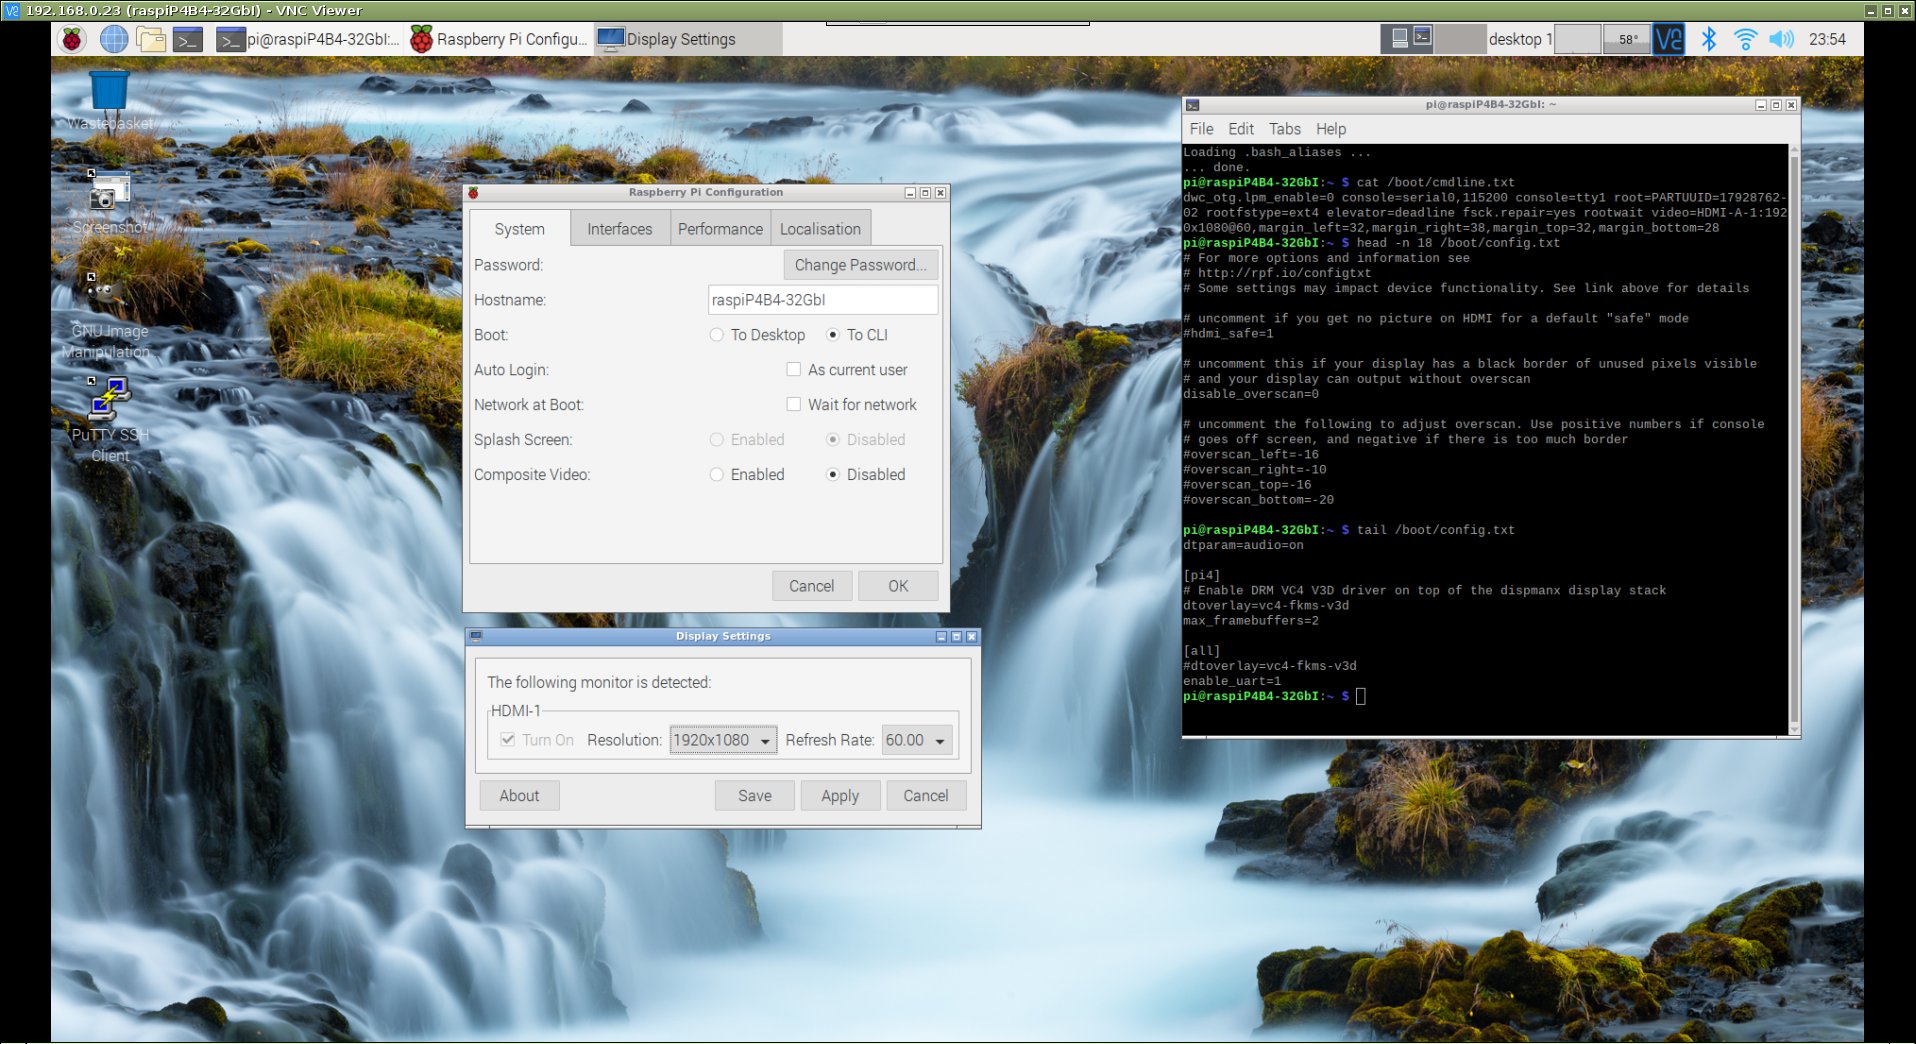Image resolution: width=1916 pixels, height=1044 pixels.
Task: Confirm Raspberry Pi Configuration with OK
Action: click(898, 586)
